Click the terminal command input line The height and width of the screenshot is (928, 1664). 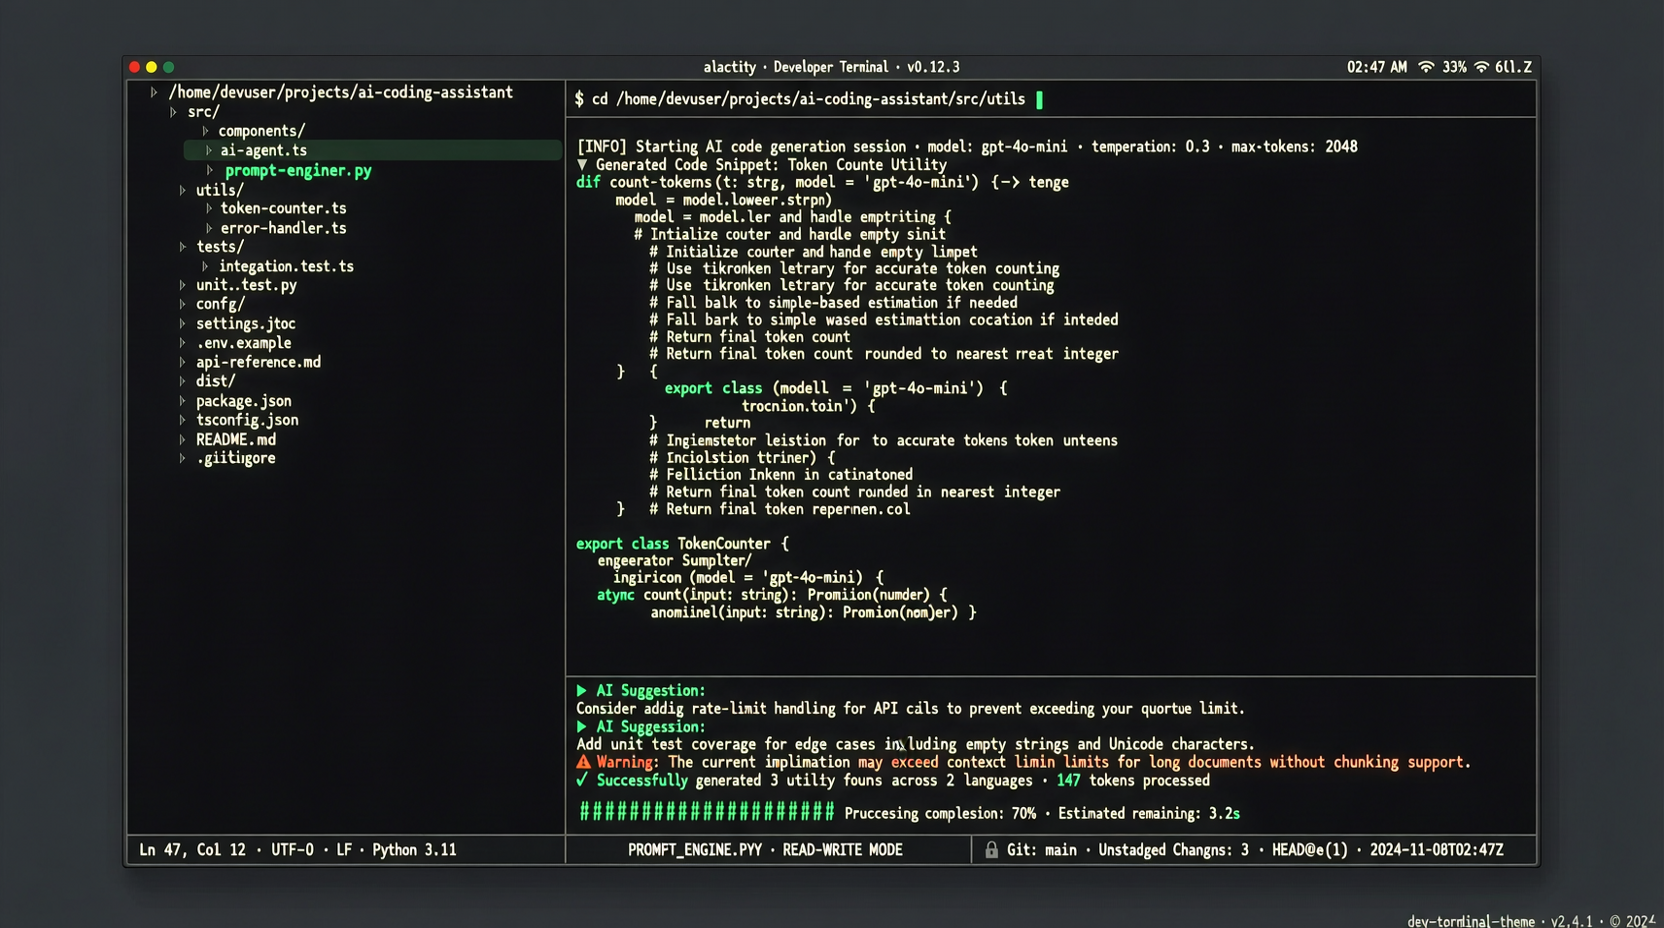click(x=1050, y=99)
